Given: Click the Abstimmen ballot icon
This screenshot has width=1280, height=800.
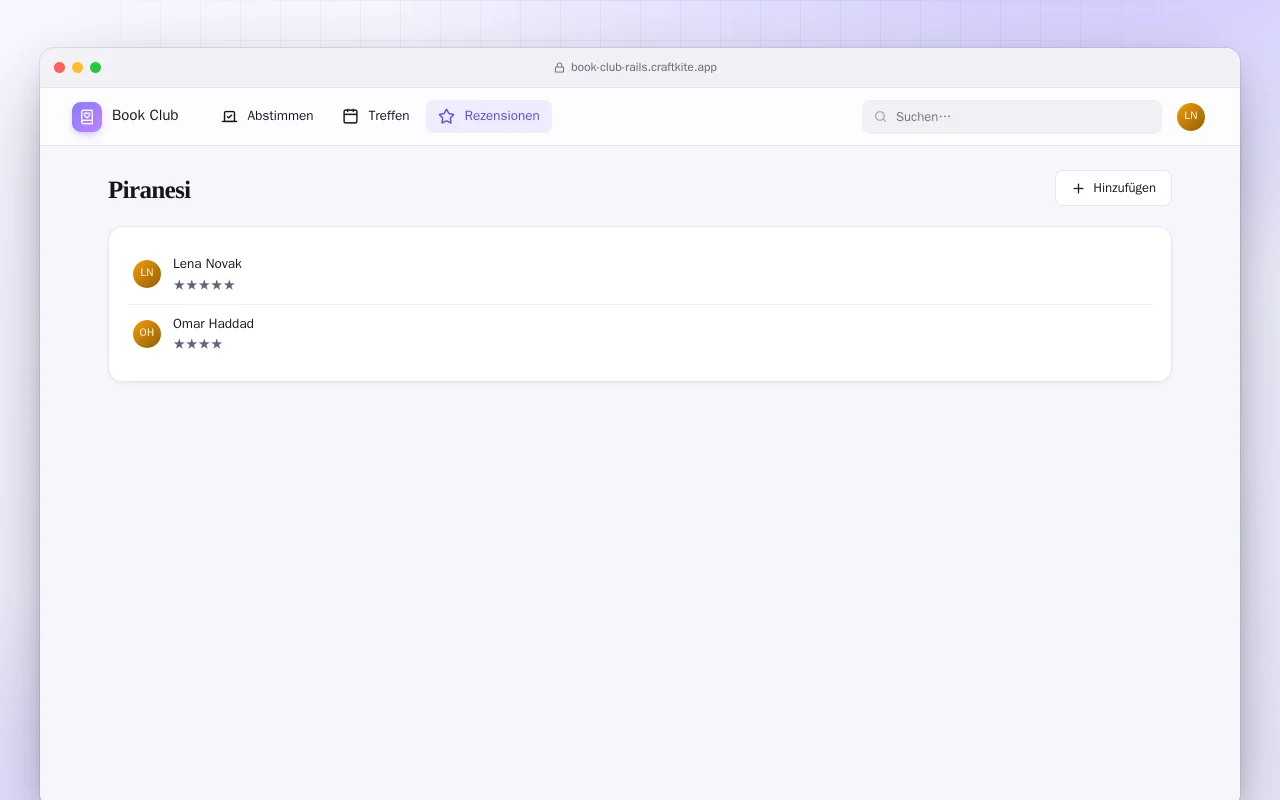Looking at the screenshot, I should 230,116.
